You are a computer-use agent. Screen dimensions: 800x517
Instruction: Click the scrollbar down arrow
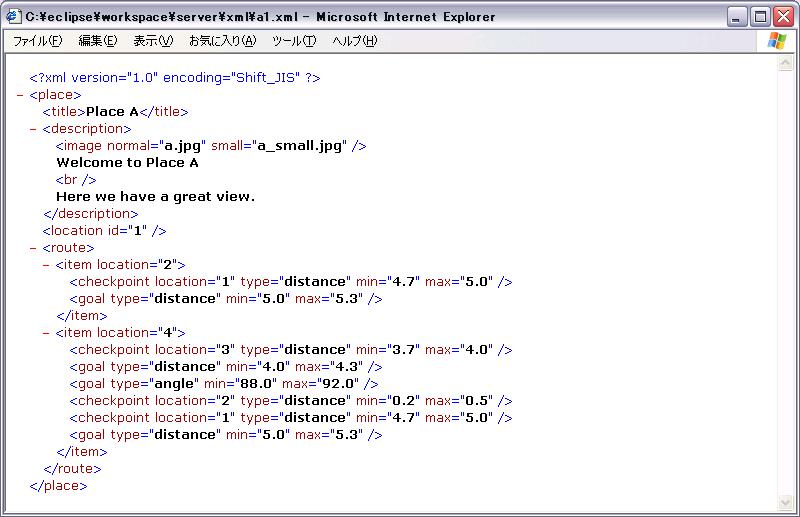pyautogui.click(x=786, y=502)
